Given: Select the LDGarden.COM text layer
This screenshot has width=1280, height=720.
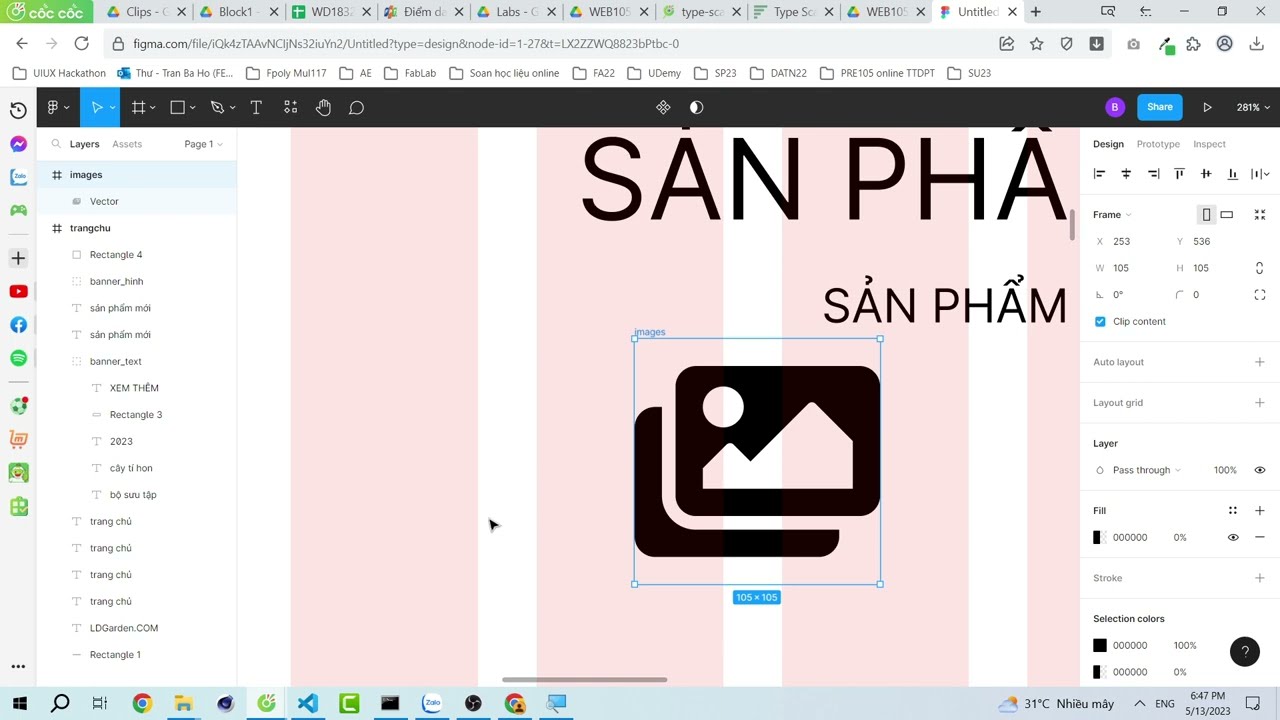Looking at the screenshot, I should pyautogui.click(x=137, y=628).
